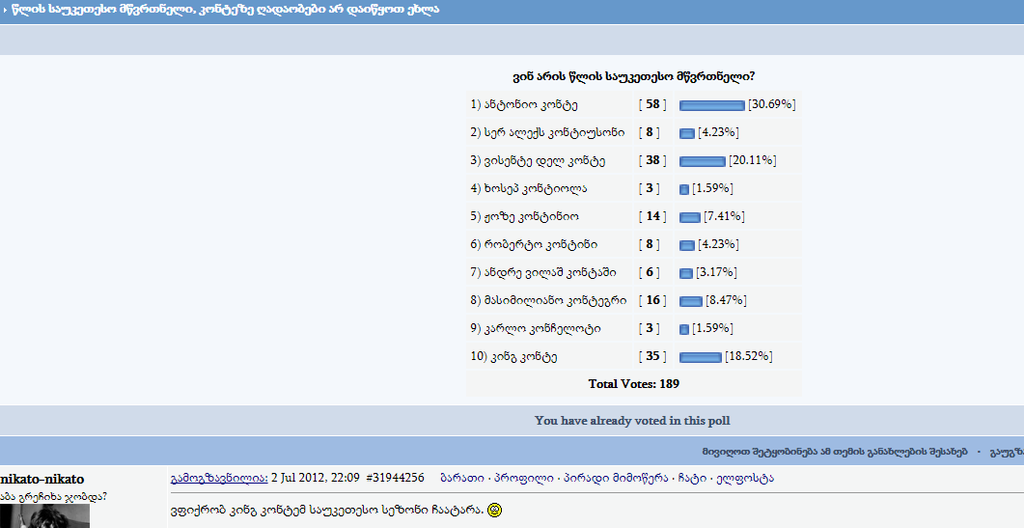Click post number #31944256
This screenshot has height=528, width=1024.
(x=395, y=478)
